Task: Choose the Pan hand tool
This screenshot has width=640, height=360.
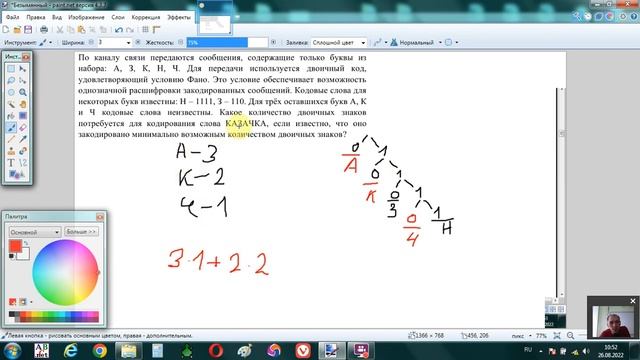Action: click(x=23, y=104)
